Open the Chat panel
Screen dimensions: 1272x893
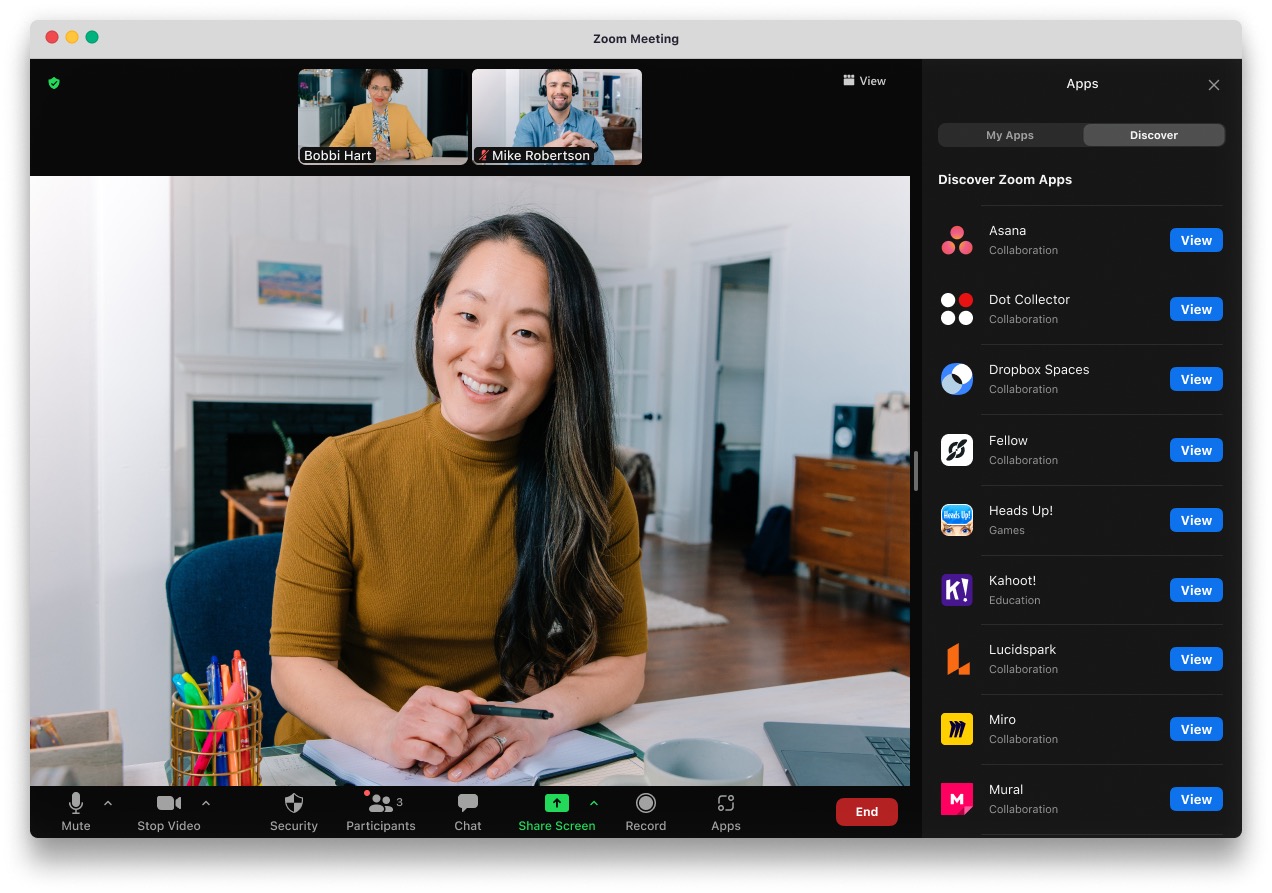coord(467,811)
